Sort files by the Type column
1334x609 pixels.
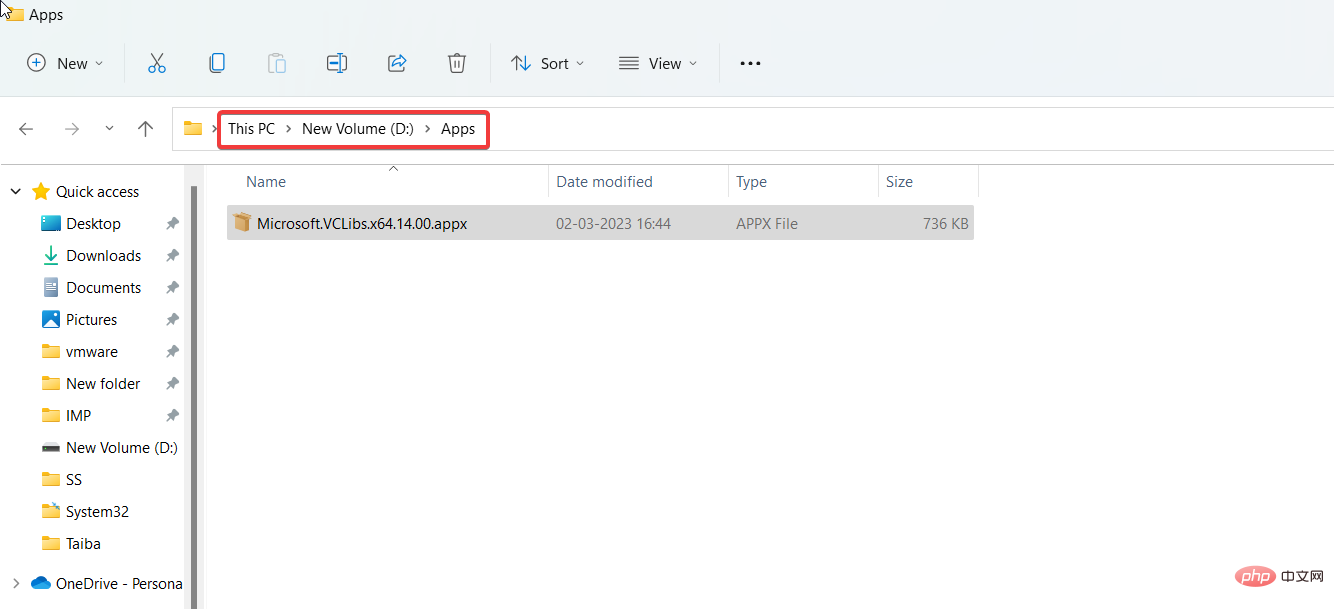point(803,182)
